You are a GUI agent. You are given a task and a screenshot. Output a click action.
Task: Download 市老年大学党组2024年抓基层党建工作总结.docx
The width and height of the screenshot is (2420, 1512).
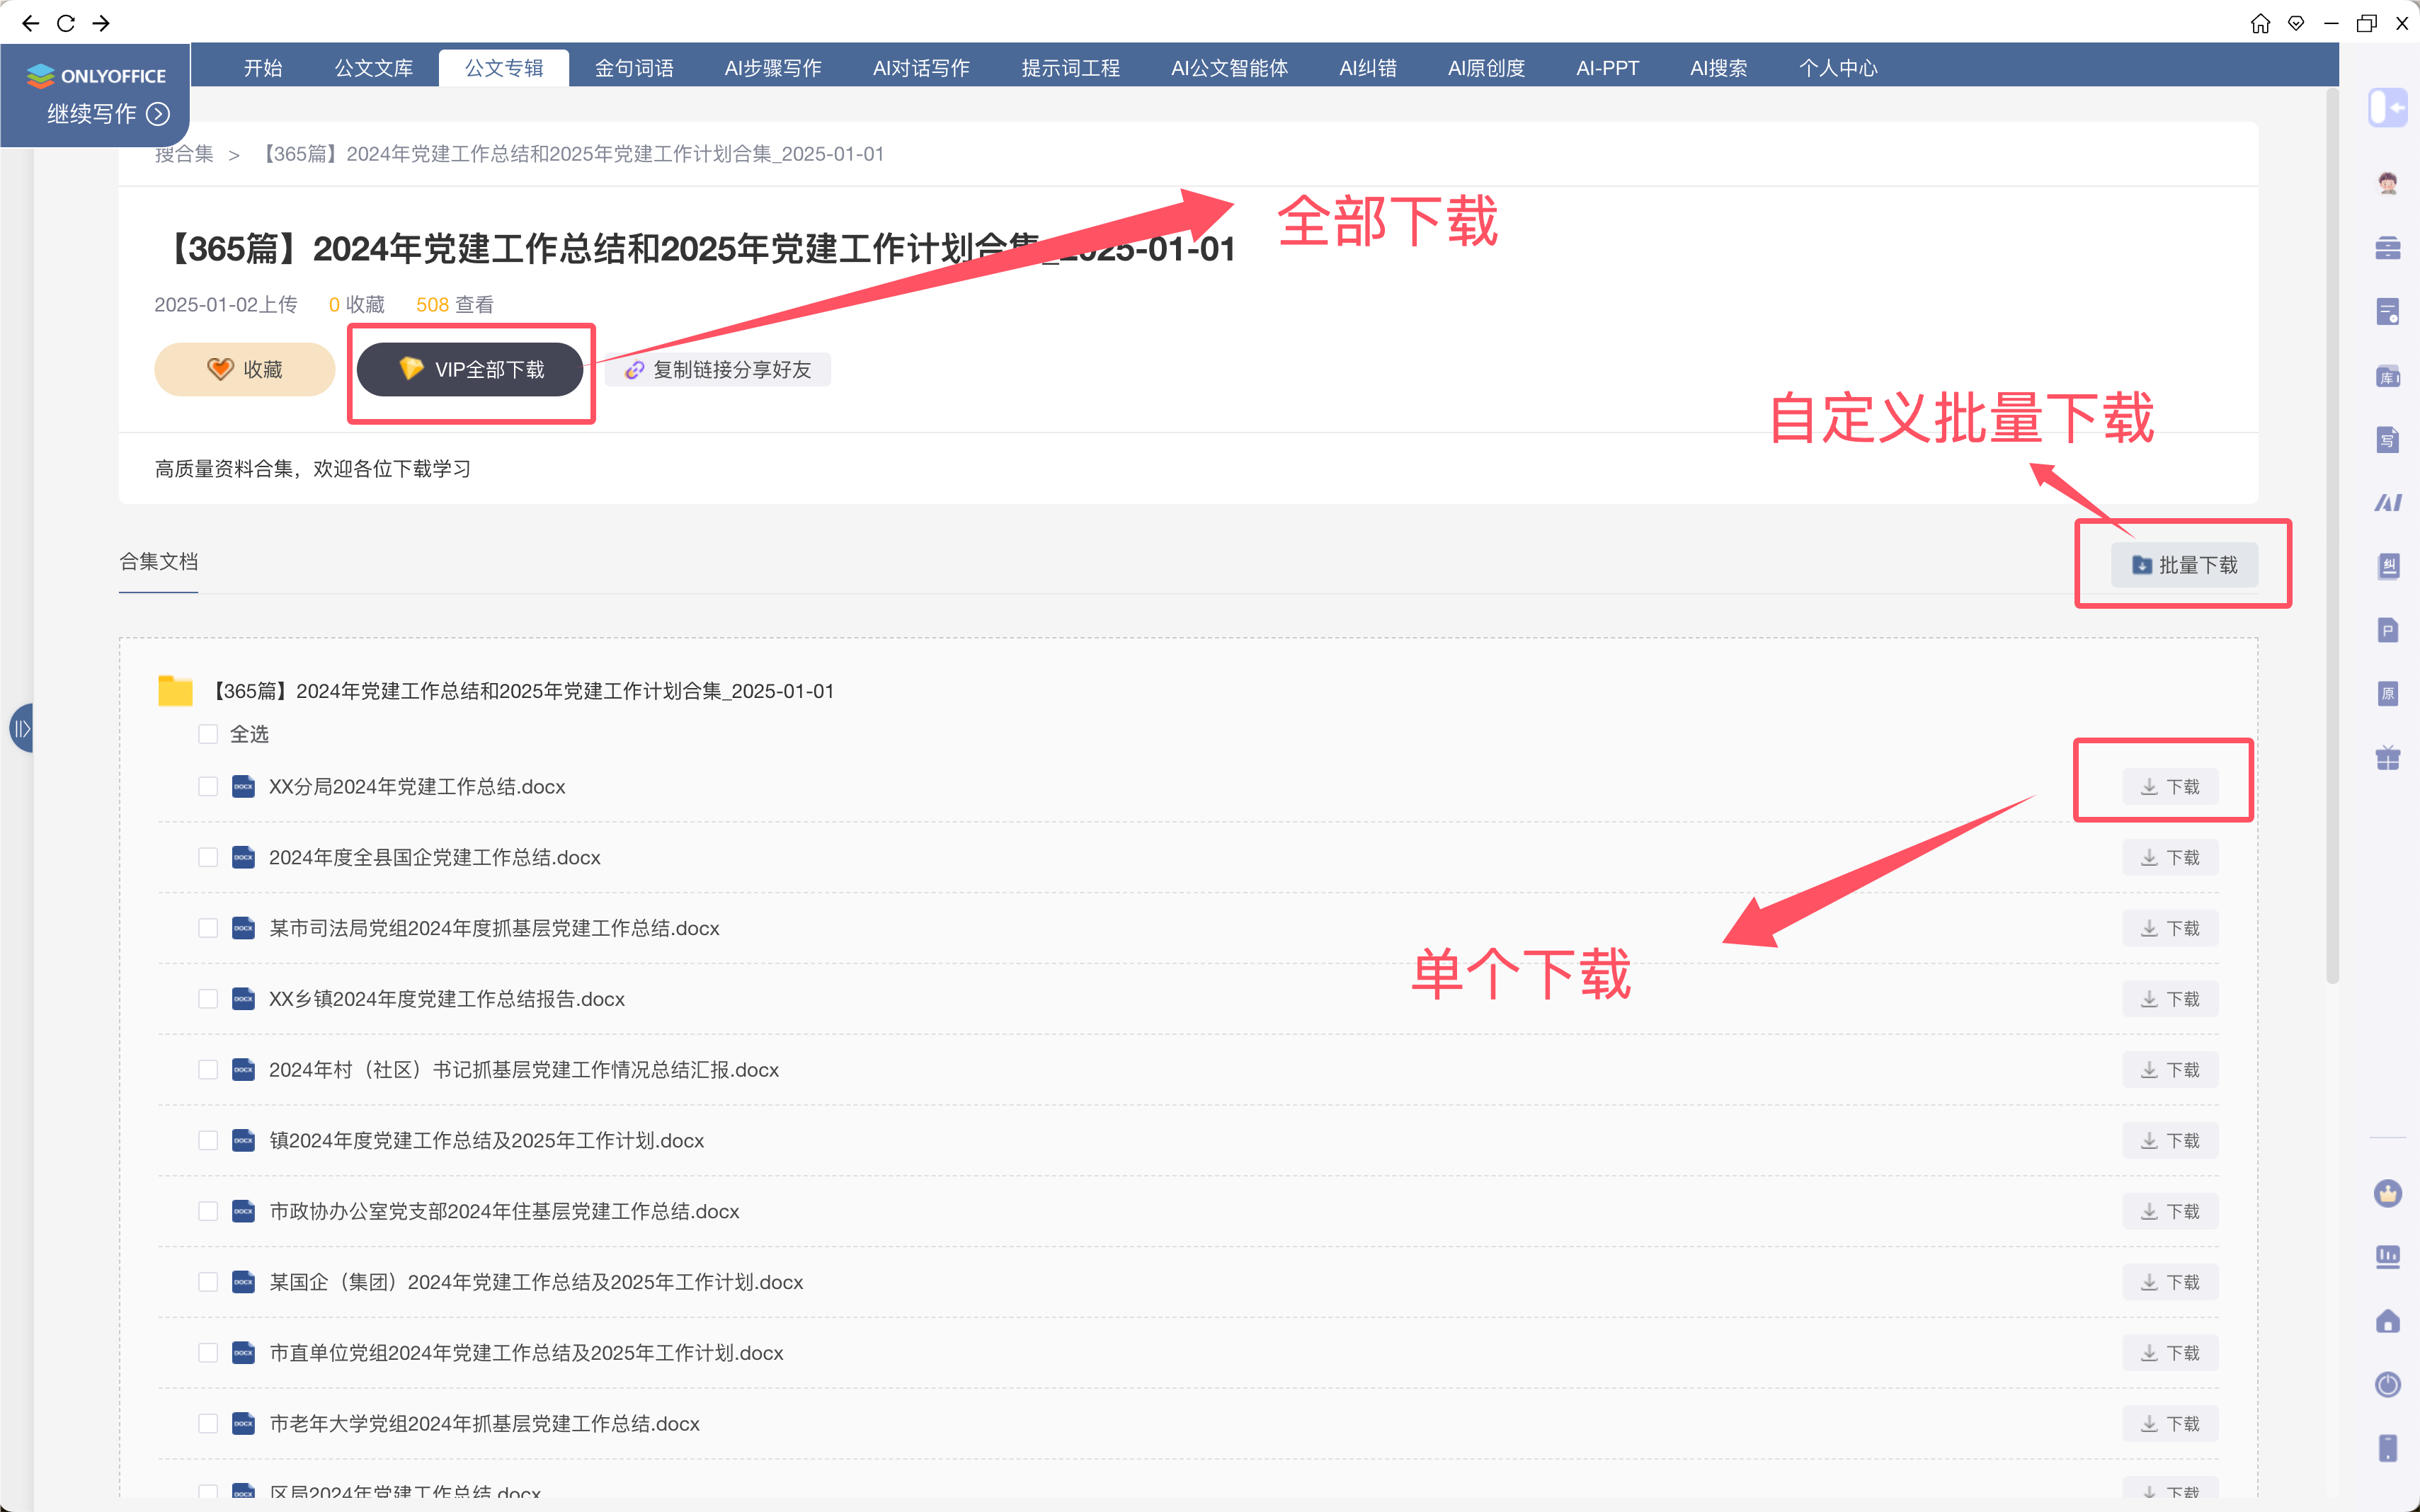(2170, 1423)
